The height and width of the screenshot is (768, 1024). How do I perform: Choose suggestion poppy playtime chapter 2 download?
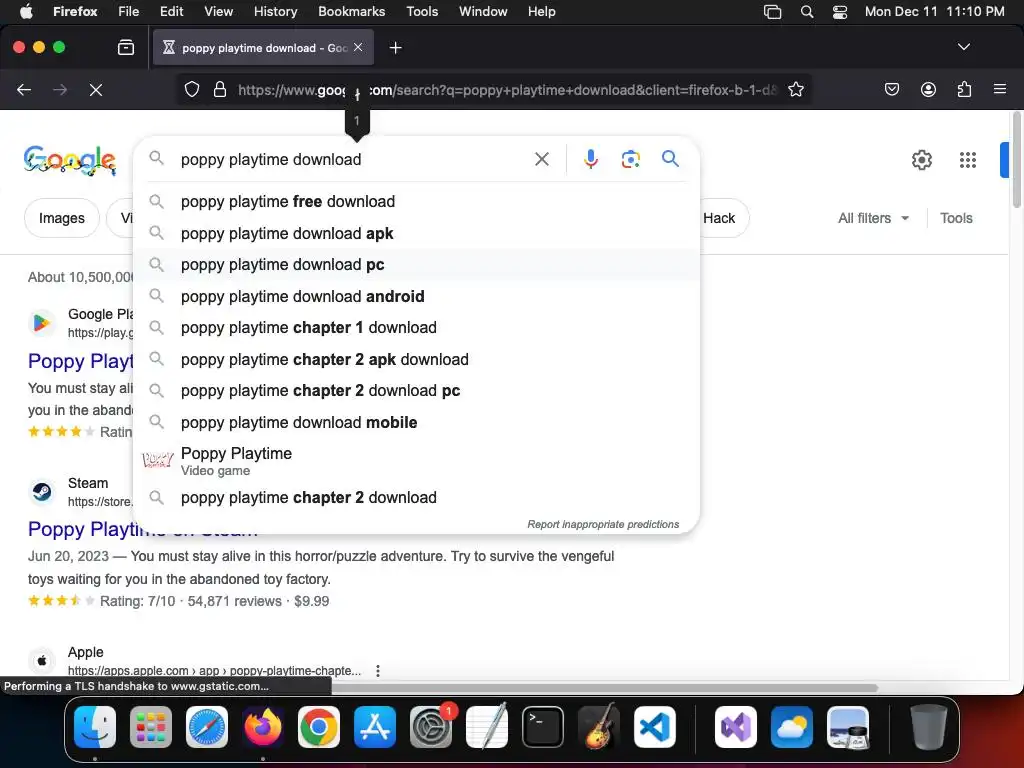click(x=417, y=498)
